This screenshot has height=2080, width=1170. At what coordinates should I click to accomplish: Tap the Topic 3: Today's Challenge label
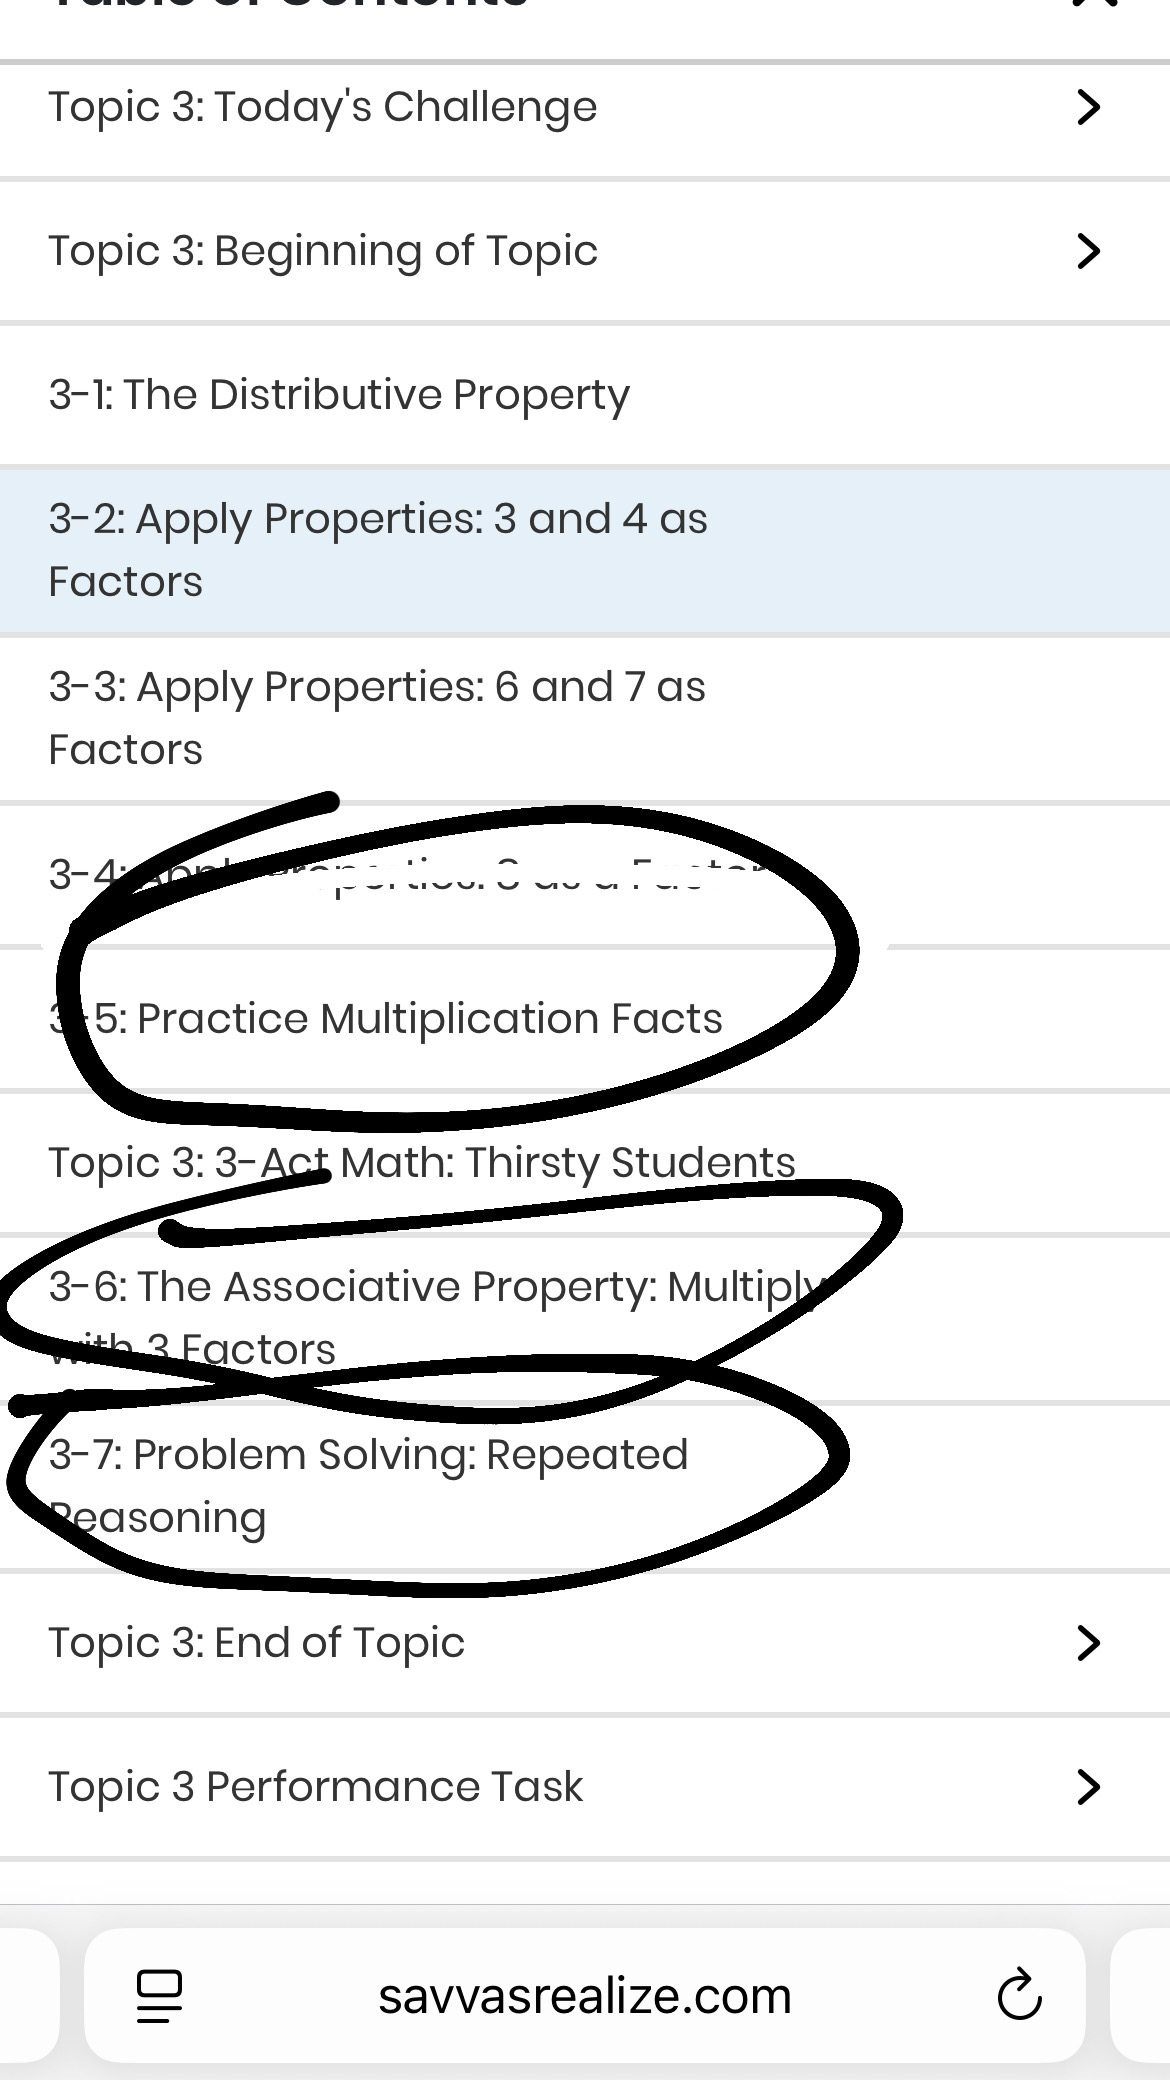click(323, 107)
